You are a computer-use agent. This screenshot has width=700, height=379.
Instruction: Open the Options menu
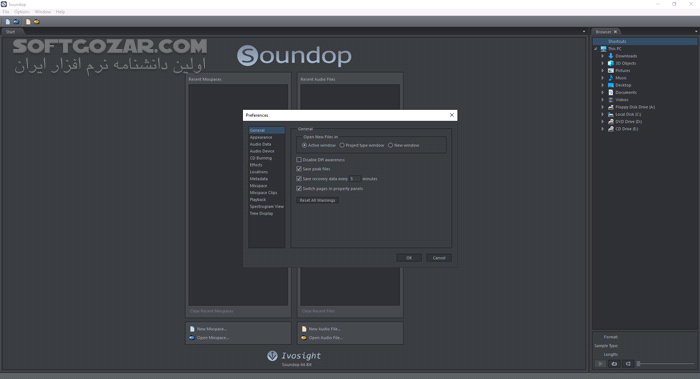21,12
